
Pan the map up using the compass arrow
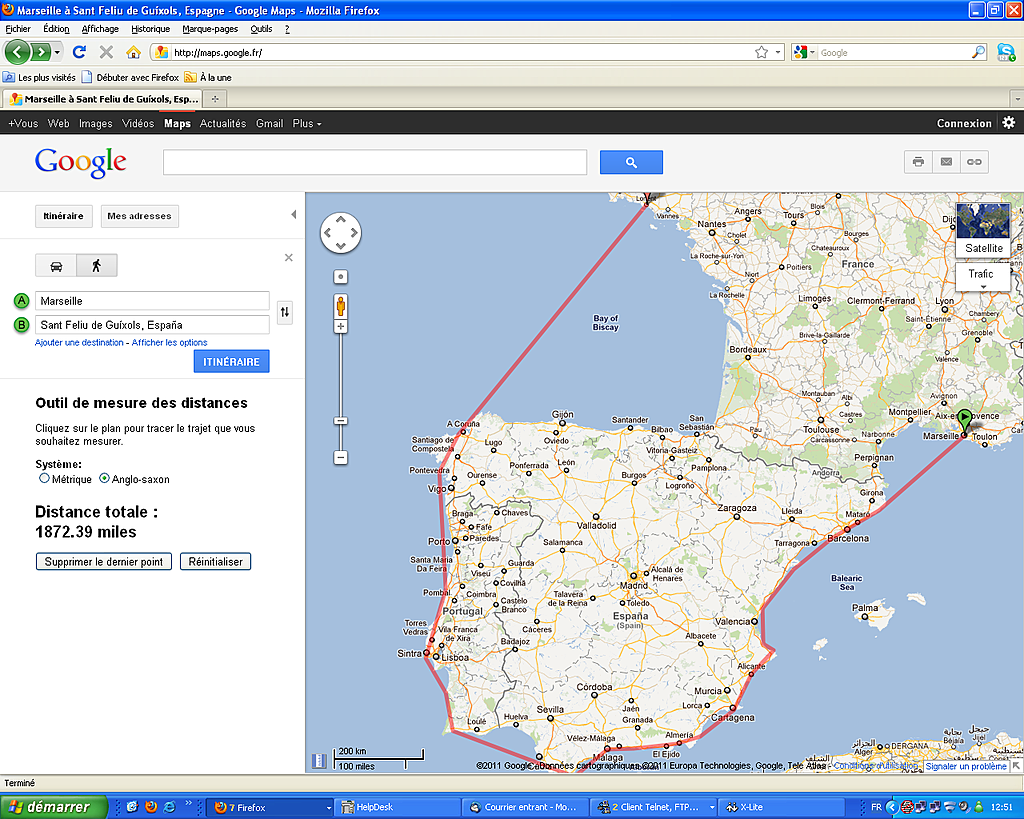point(341,220)
